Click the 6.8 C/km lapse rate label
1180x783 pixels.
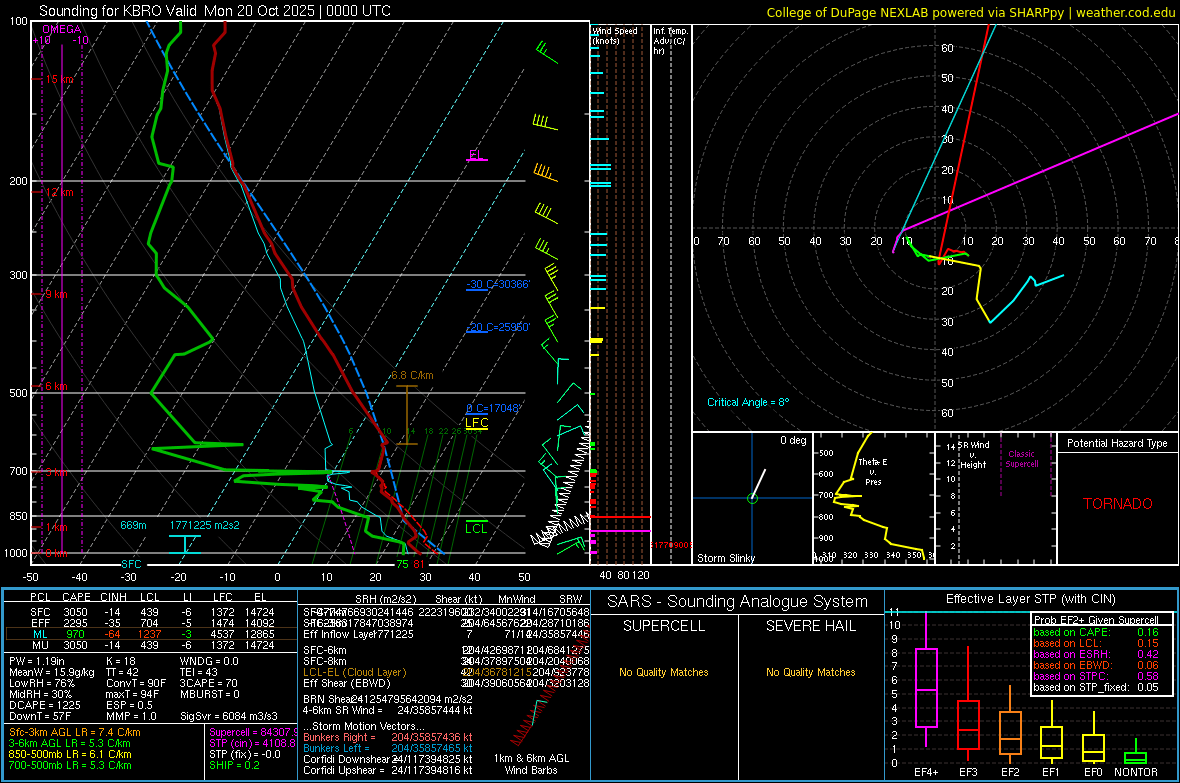pos(412,375)
